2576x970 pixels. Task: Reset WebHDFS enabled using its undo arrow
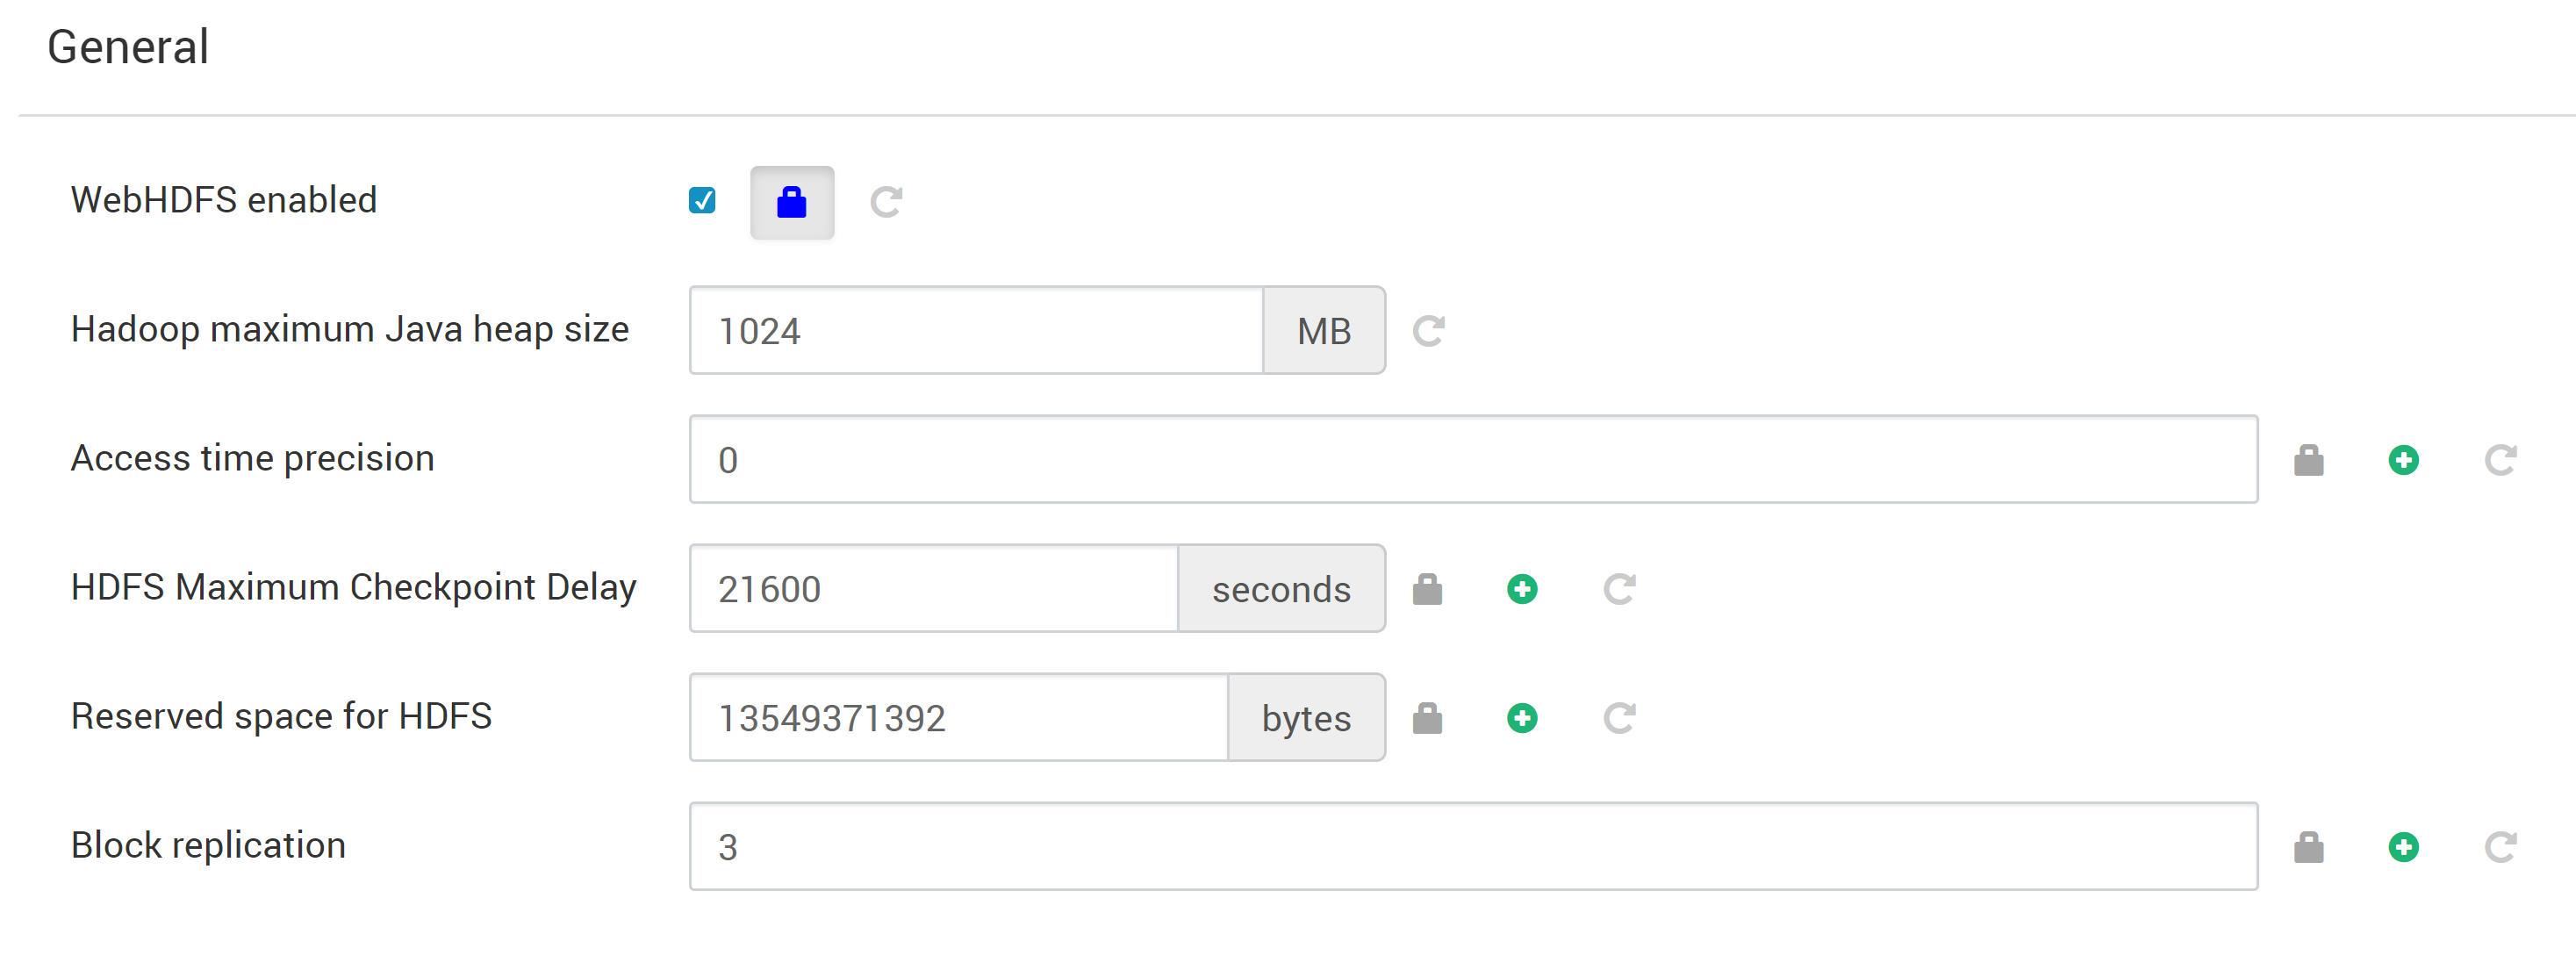pyautogui.click(x=886, y=202)
